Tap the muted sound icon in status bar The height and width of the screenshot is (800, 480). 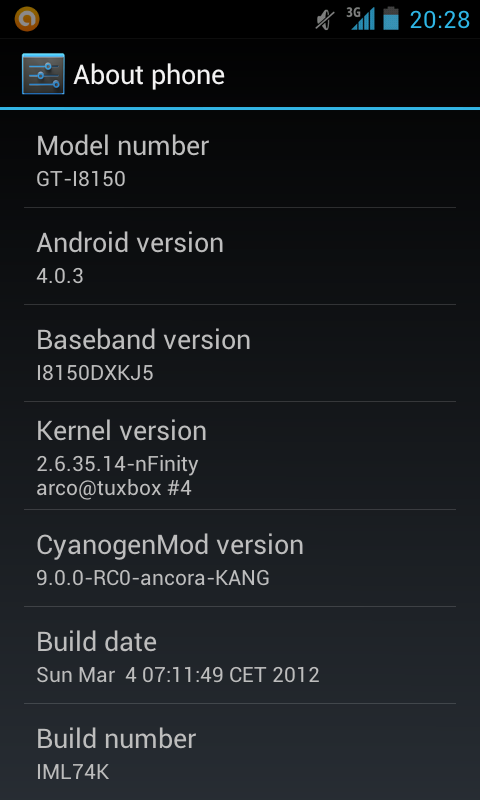click(325, 20)
